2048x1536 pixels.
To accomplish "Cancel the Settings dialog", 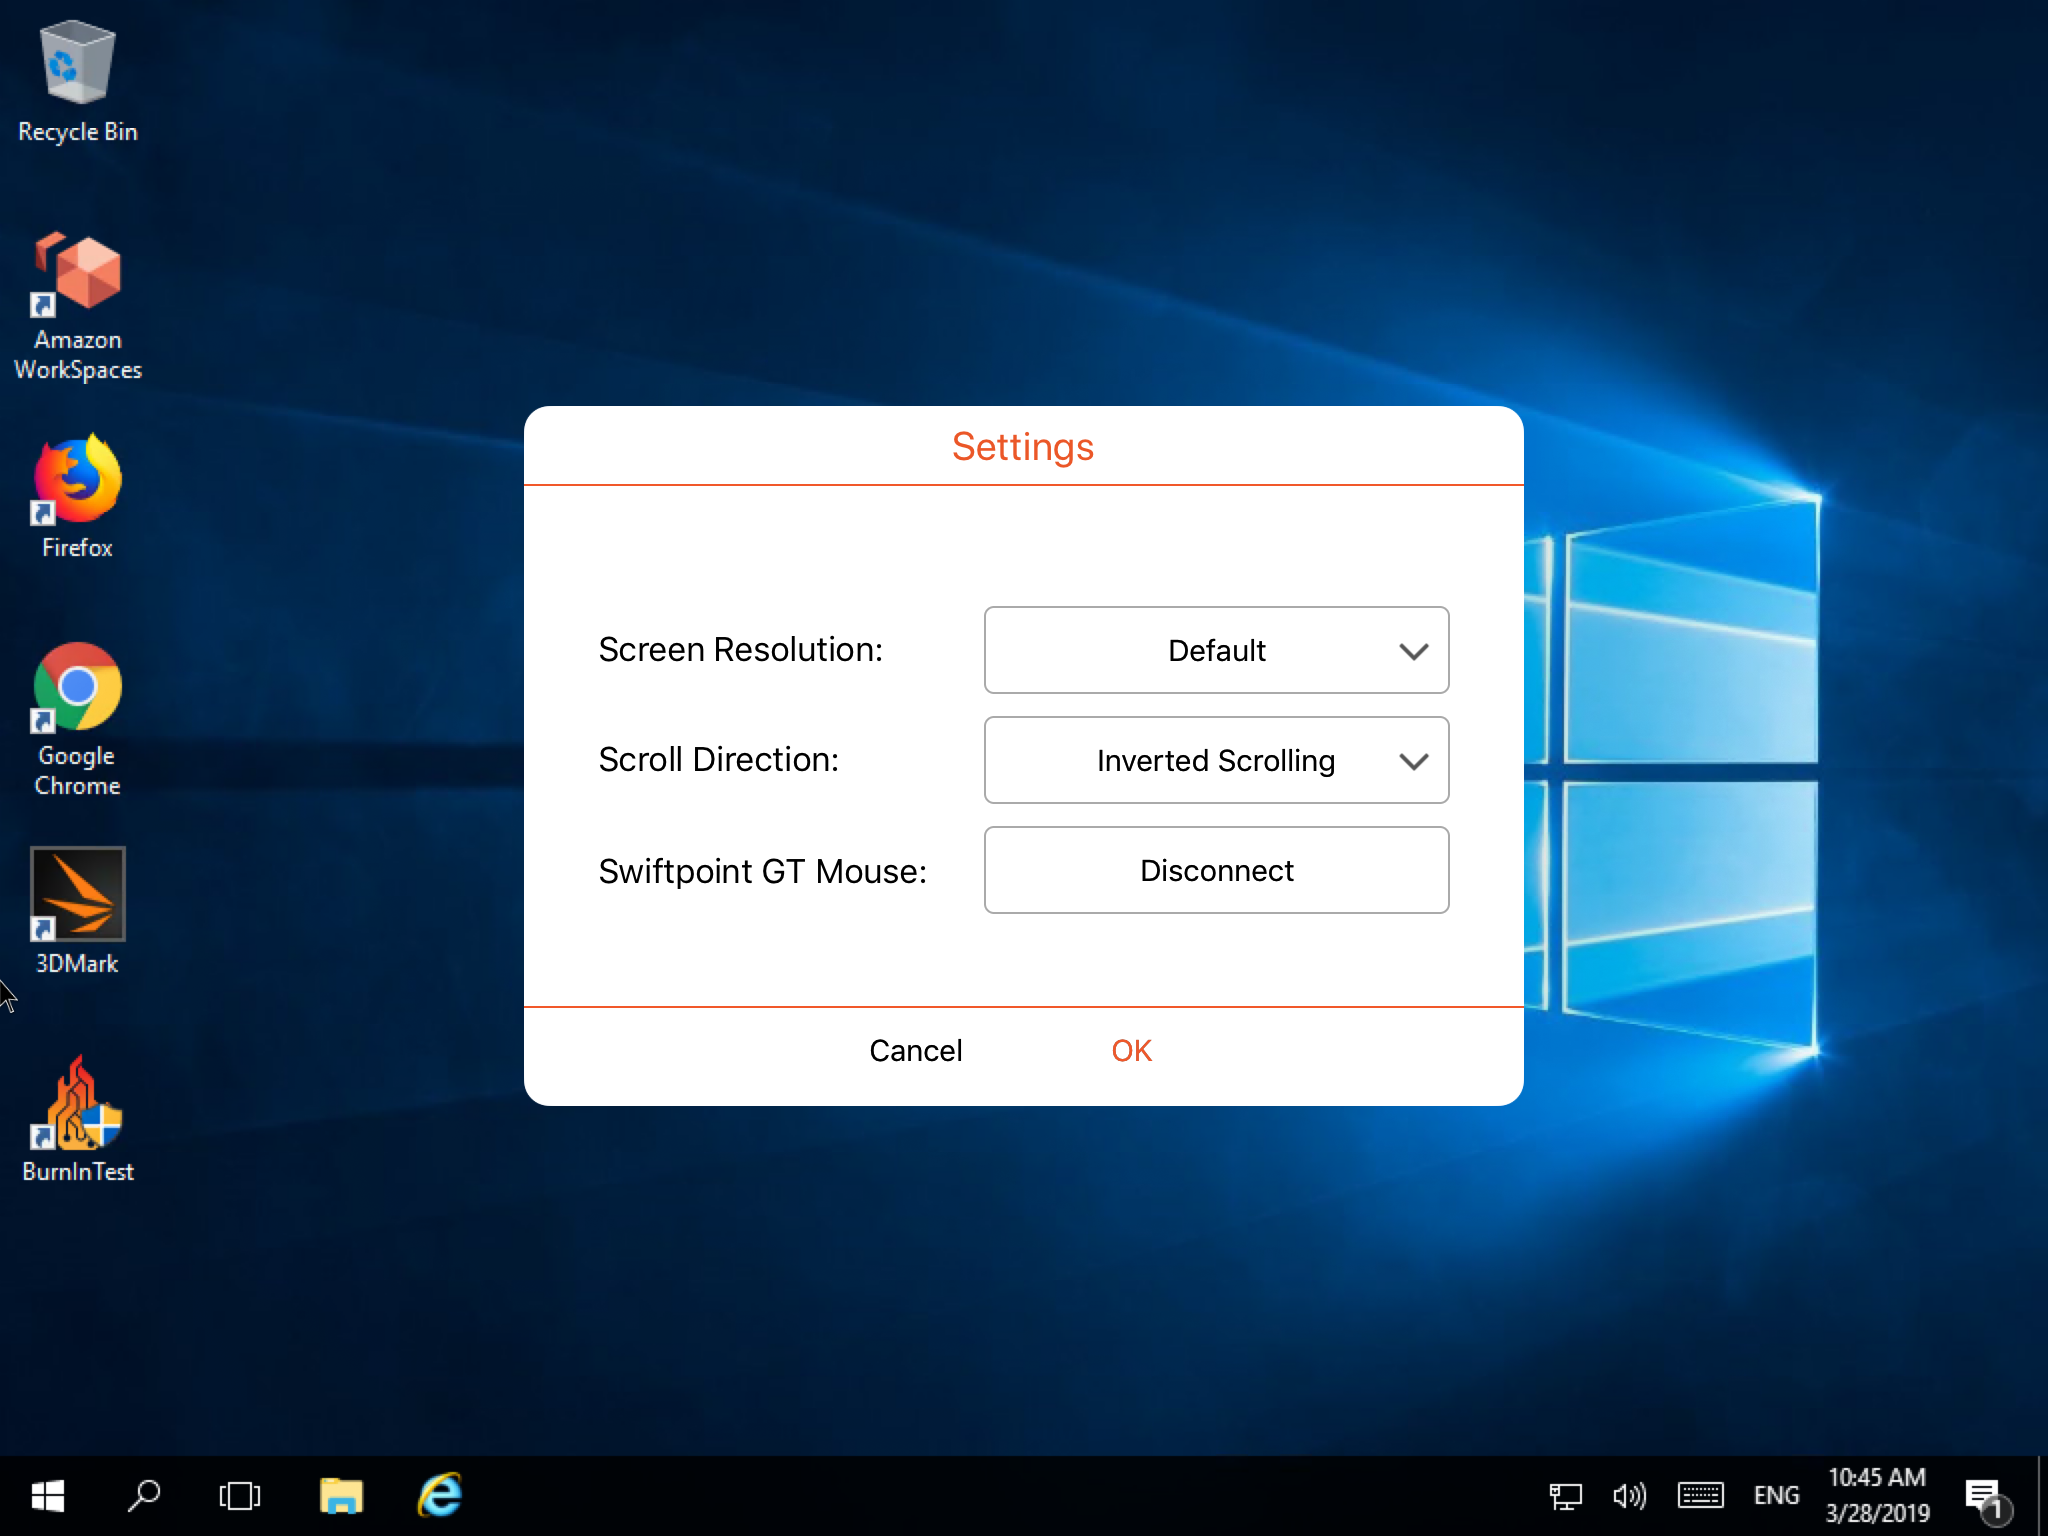I will [915, 1051].
